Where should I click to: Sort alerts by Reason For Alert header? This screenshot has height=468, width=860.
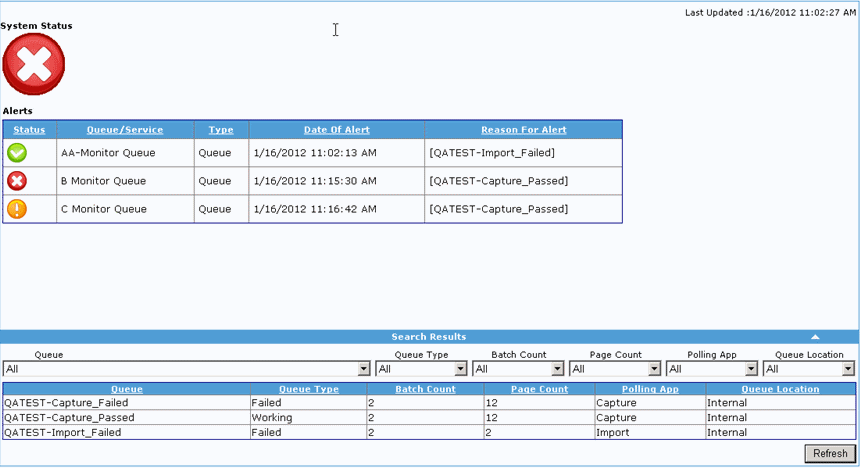(524, 130)
